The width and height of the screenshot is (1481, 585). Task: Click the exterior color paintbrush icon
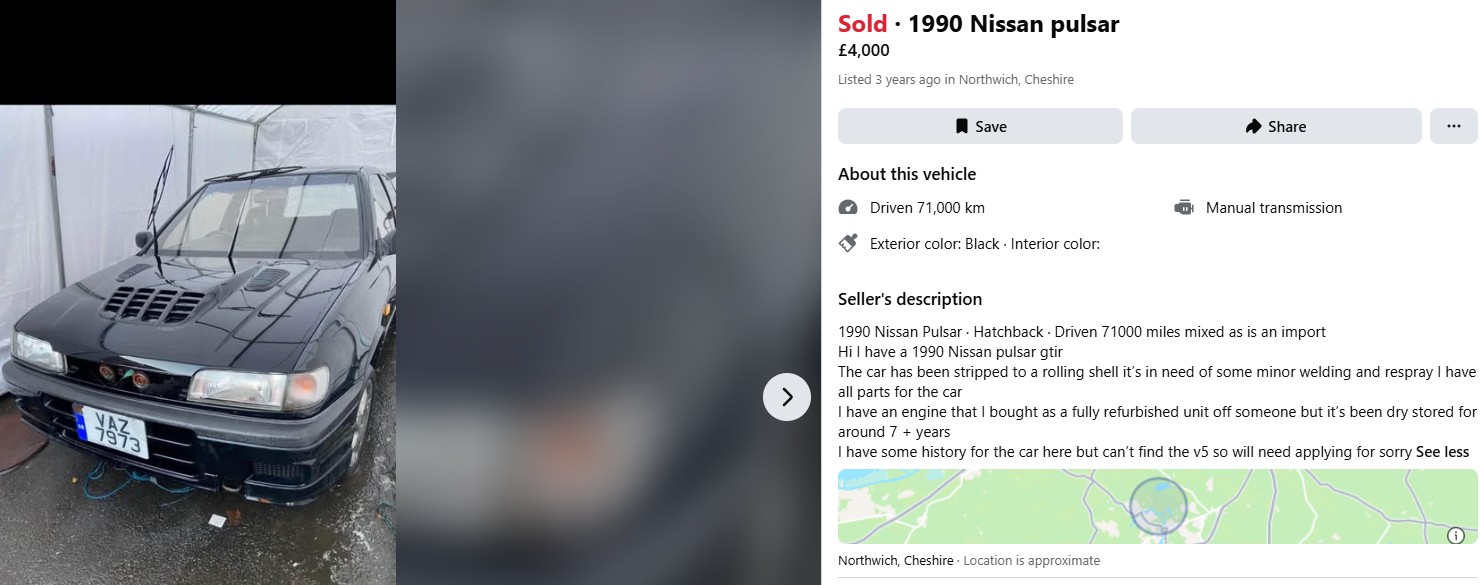tap(848, 243)
